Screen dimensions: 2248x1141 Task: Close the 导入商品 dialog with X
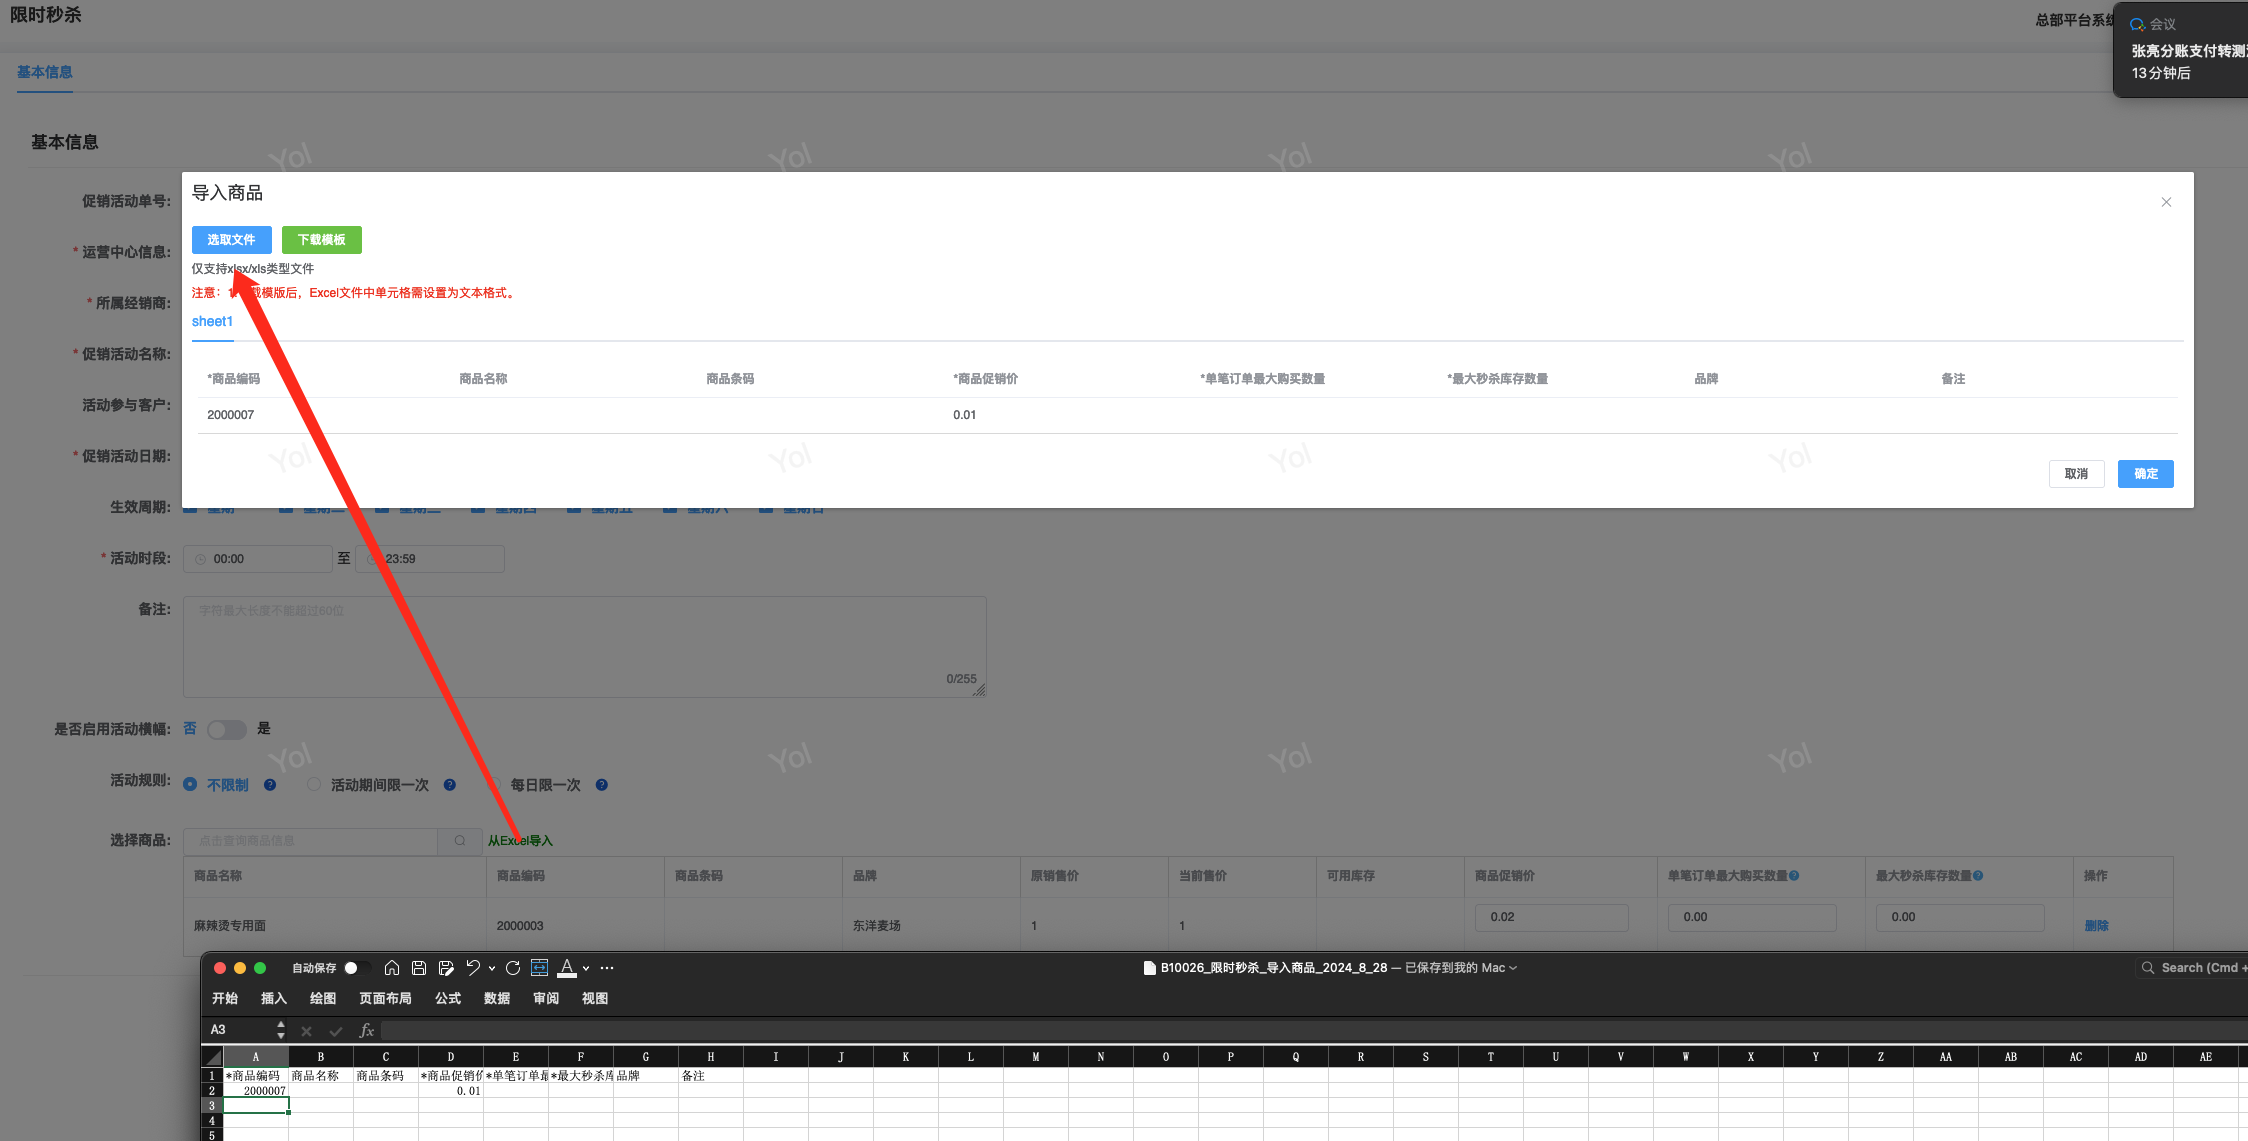(x=2166, y=202)
